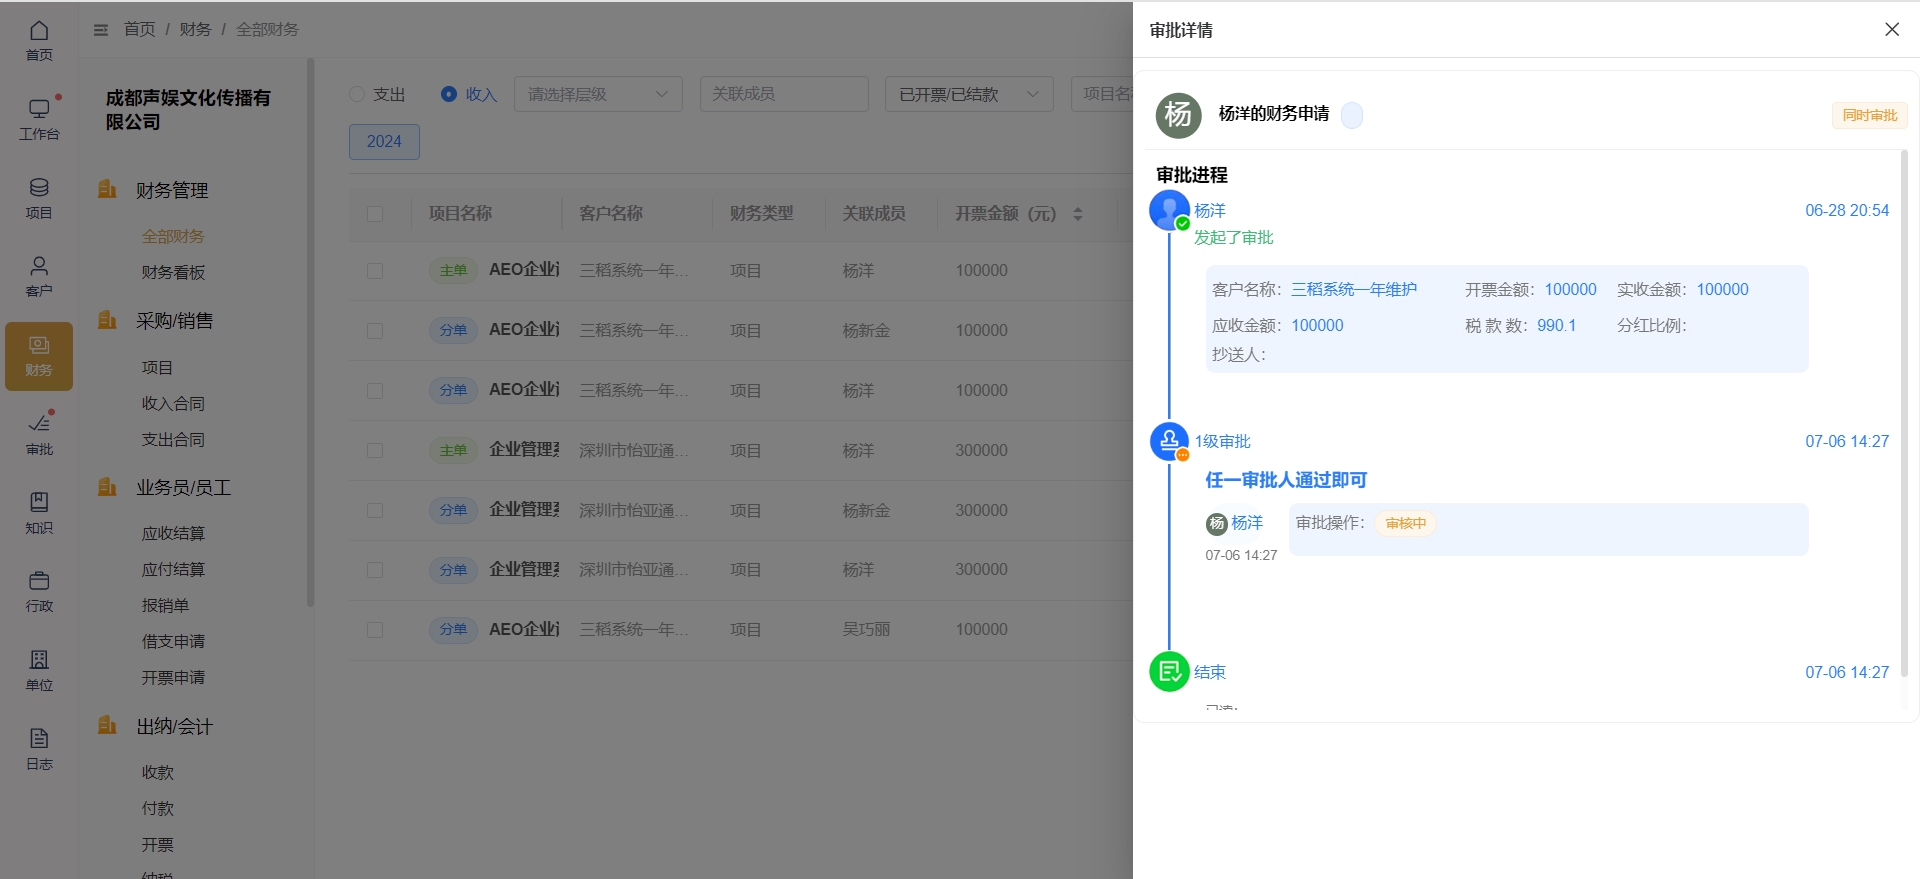
Task: Sort by 开票金额 column arrows
Action: 1078,214
